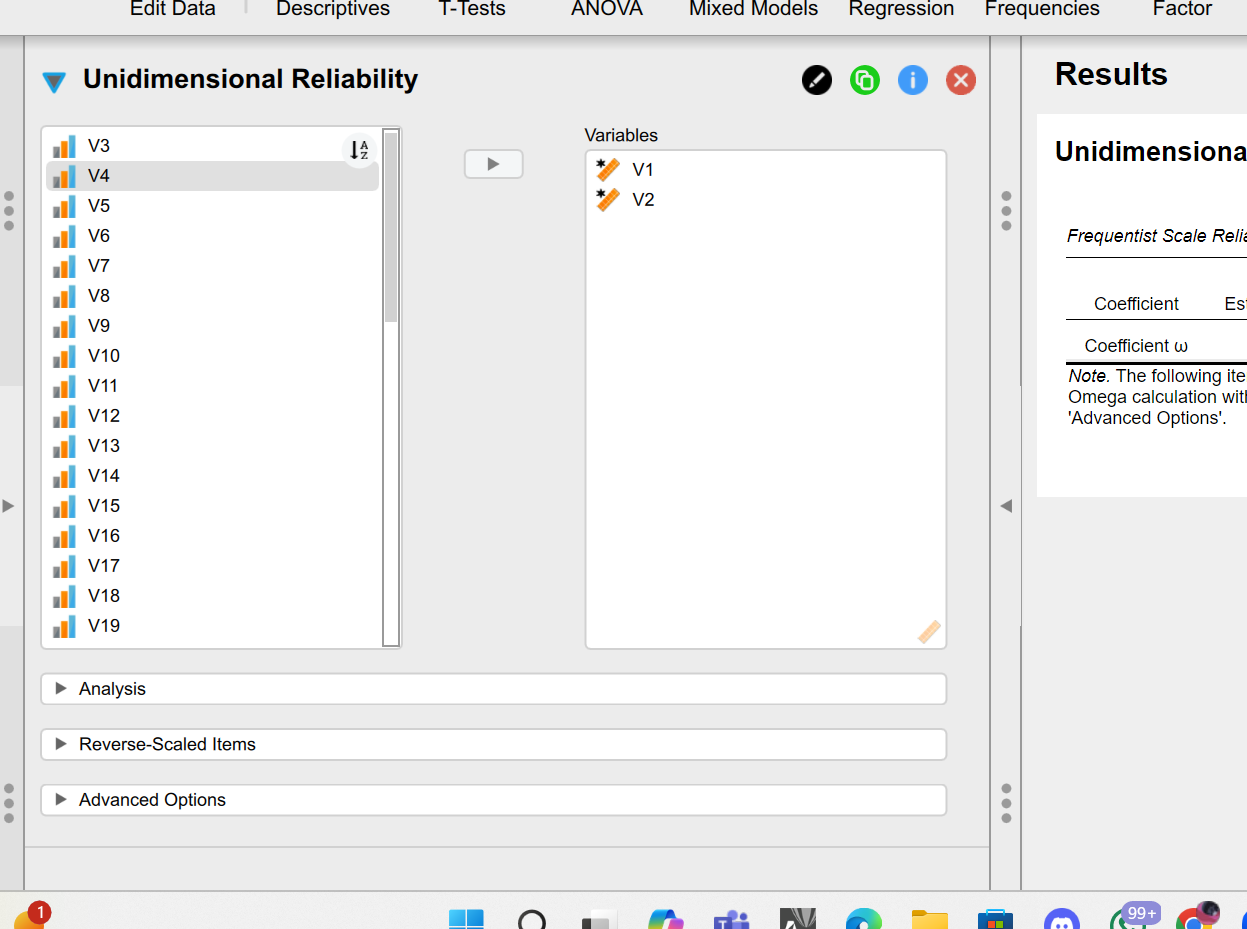Open the Mixed Models menu

click(x=753, y=9)
